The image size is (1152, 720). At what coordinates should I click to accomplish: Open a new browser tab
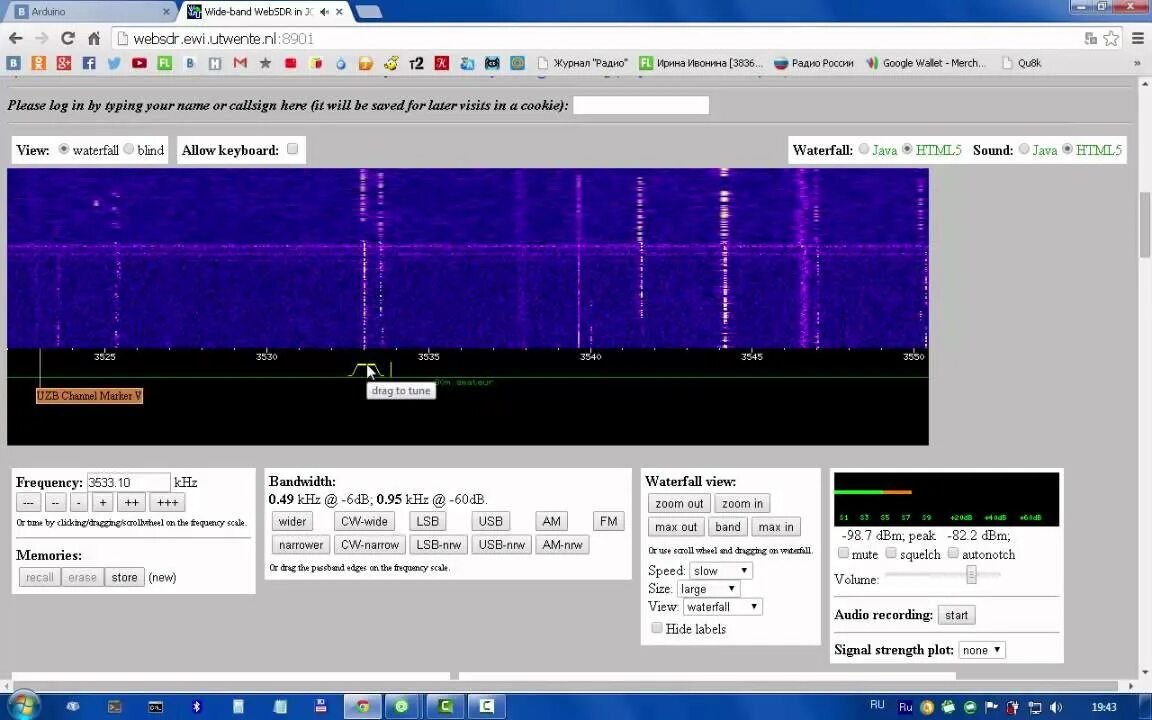(x=367, y=12)
